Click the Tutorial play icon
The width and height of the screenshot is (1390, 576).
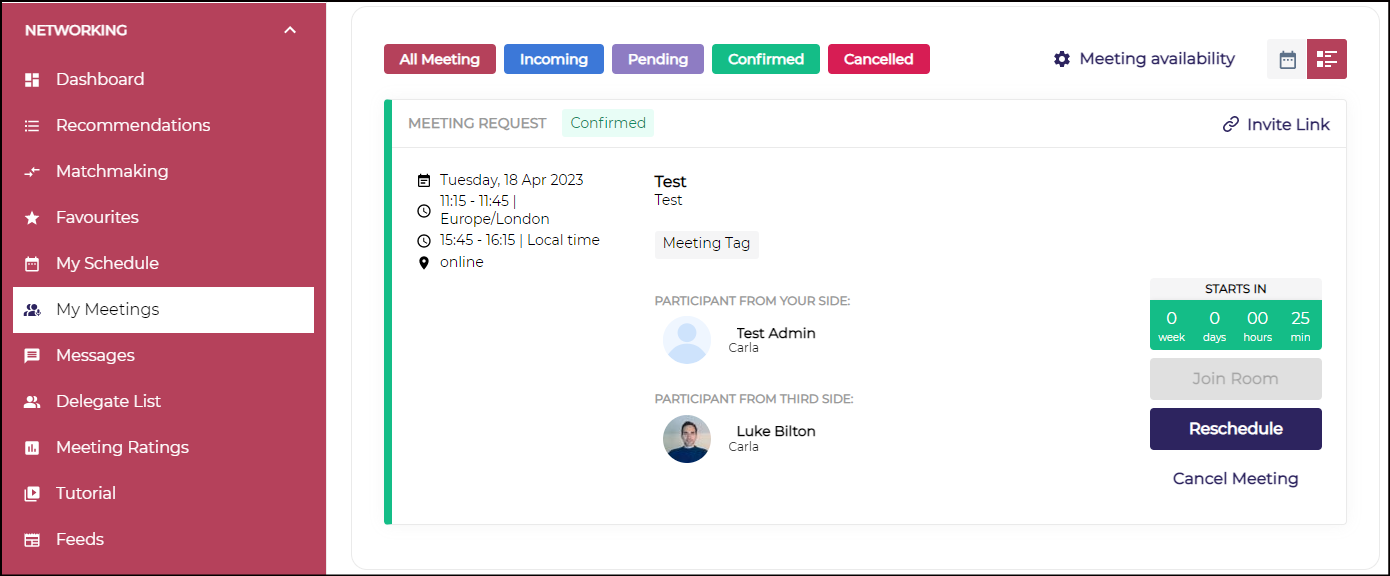[32, 494]
